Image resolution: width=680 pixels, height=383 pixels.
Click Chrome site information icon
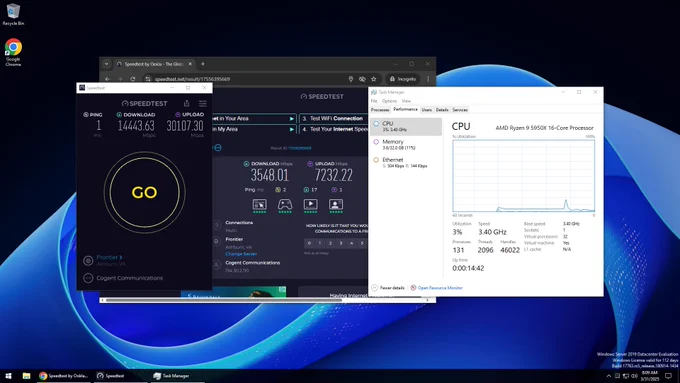click(x=148, y=79)
